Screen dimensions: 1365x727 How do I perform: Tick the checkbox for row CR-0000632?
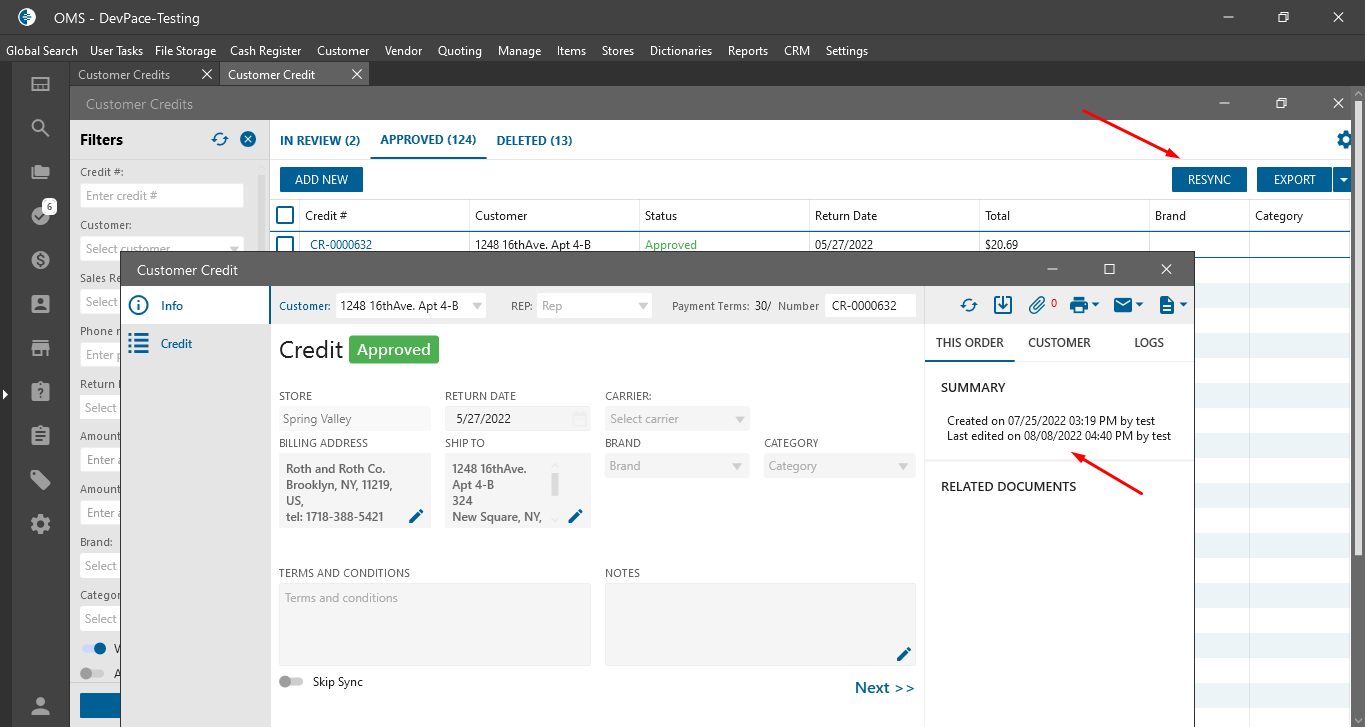pyautogui.click(x=285, y=244)
